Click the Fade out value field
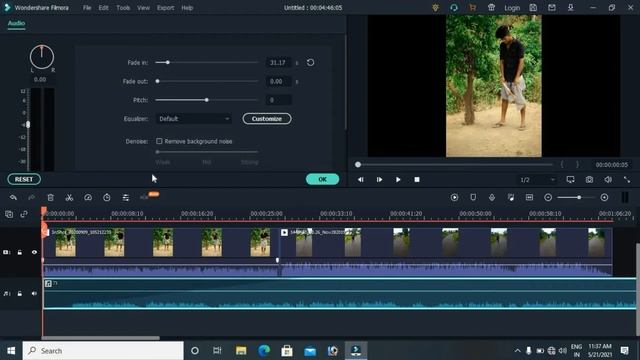 (x=278, y=81)
